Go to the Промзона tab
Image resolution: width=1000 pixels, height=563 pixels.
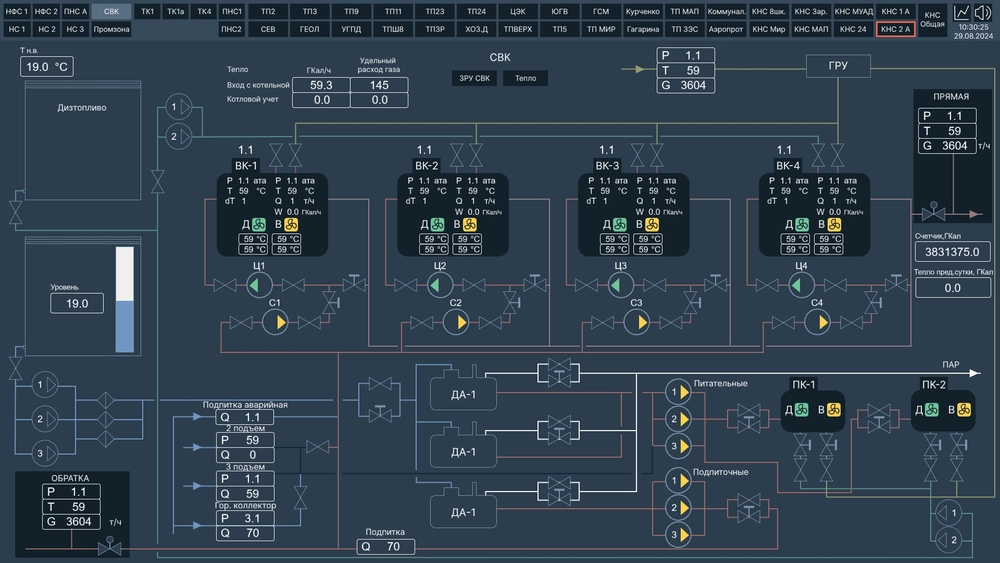point(111,29)
